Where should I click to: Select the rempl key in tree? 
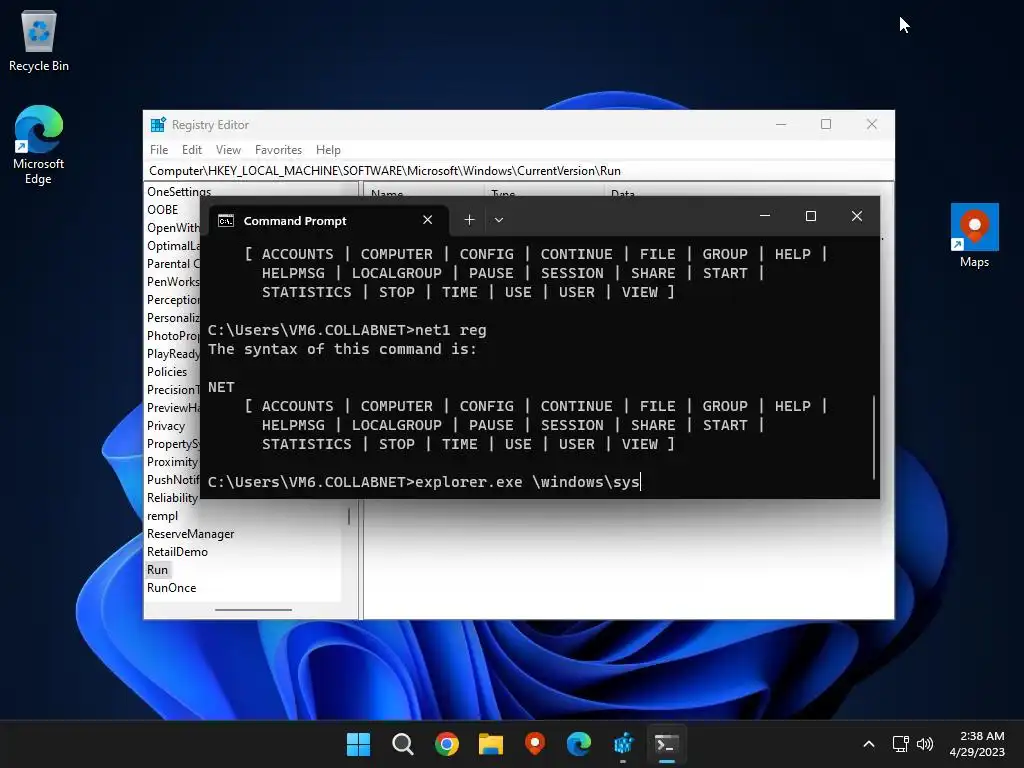click(x=162, y=516)
